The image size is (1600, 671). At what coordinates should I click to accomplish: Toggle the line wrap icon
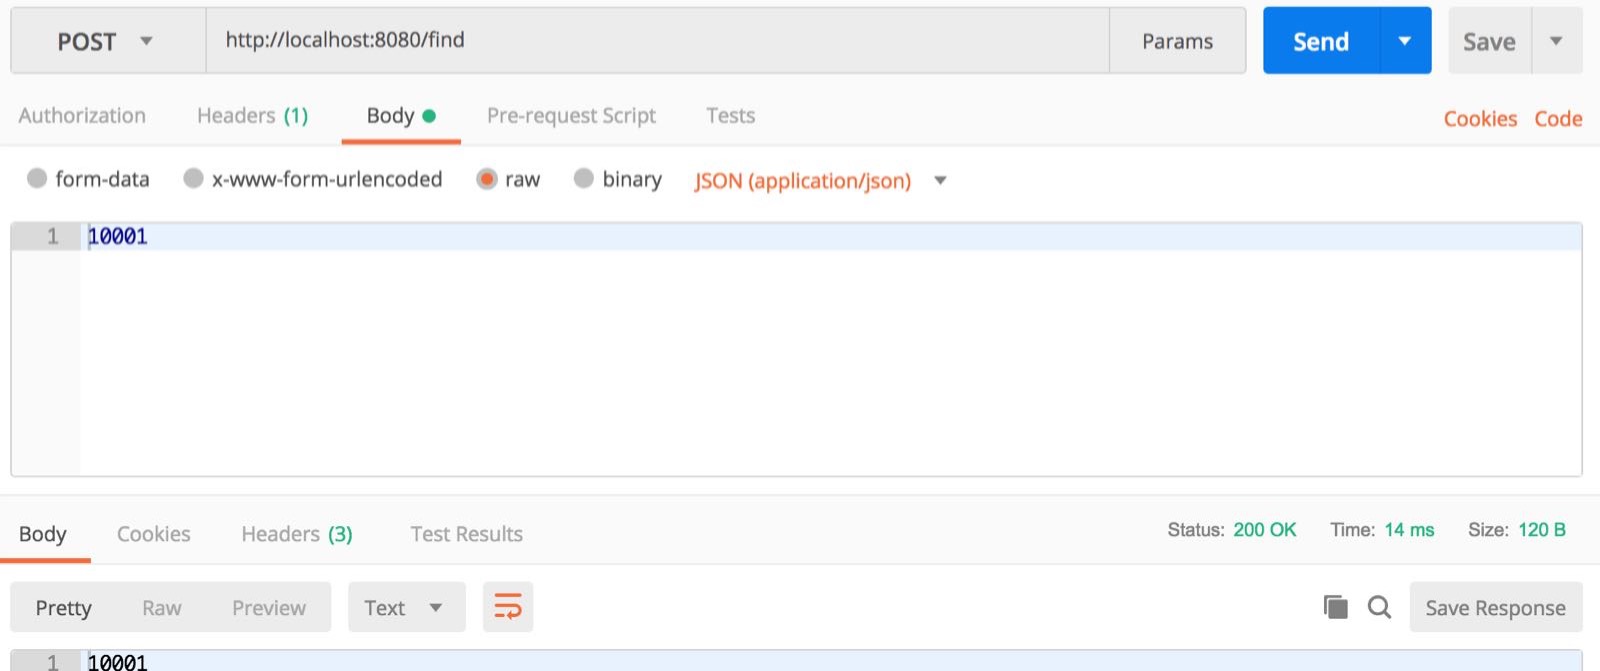point(508,607)
